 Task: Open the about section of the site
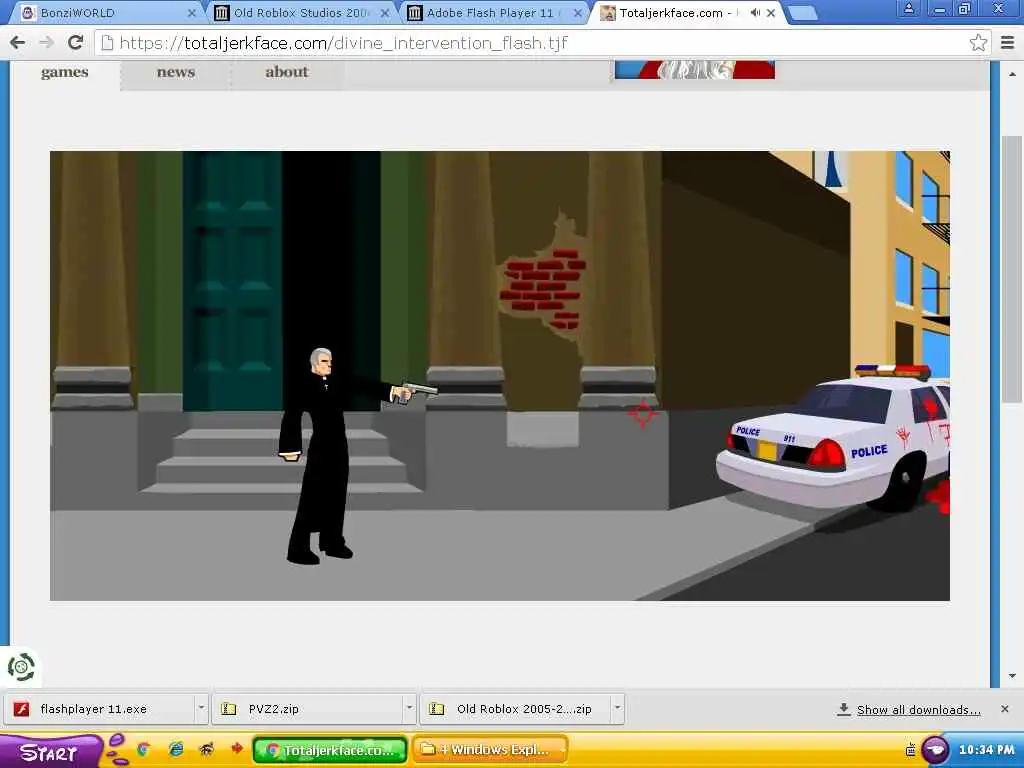pos(286,72)
